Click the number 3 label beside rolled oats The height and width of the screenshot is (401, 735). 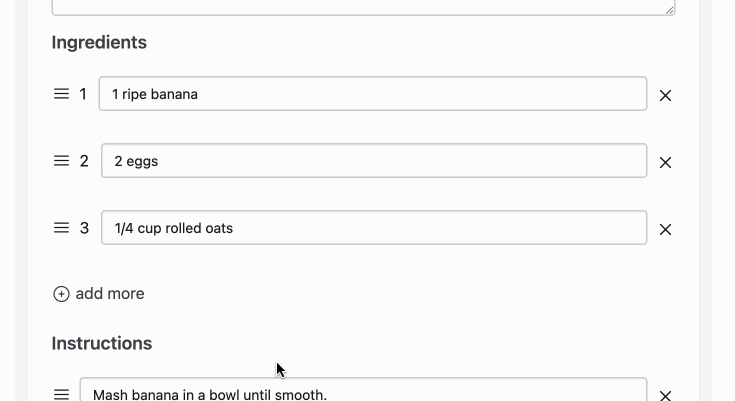pos(84,228)
